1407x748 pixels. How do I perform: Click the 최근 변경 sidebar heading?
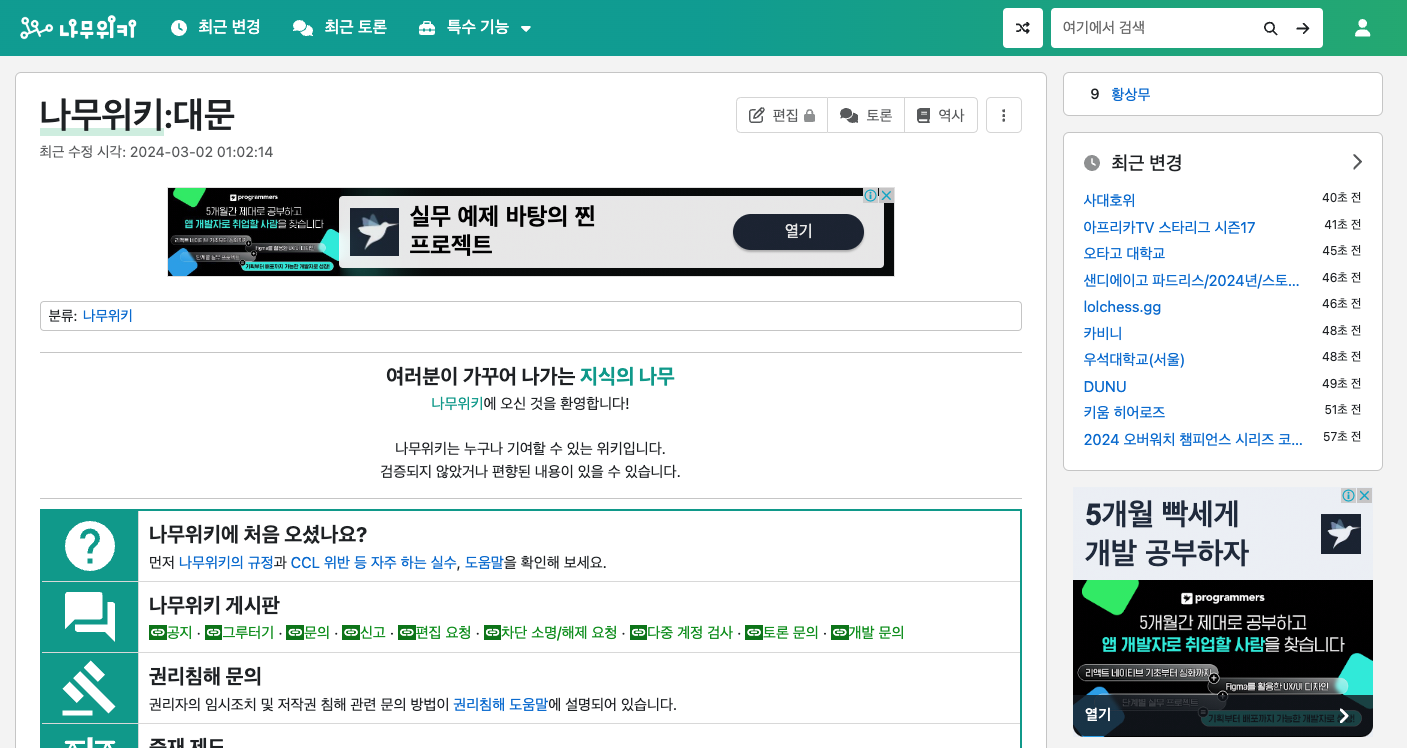[1146, 162]
